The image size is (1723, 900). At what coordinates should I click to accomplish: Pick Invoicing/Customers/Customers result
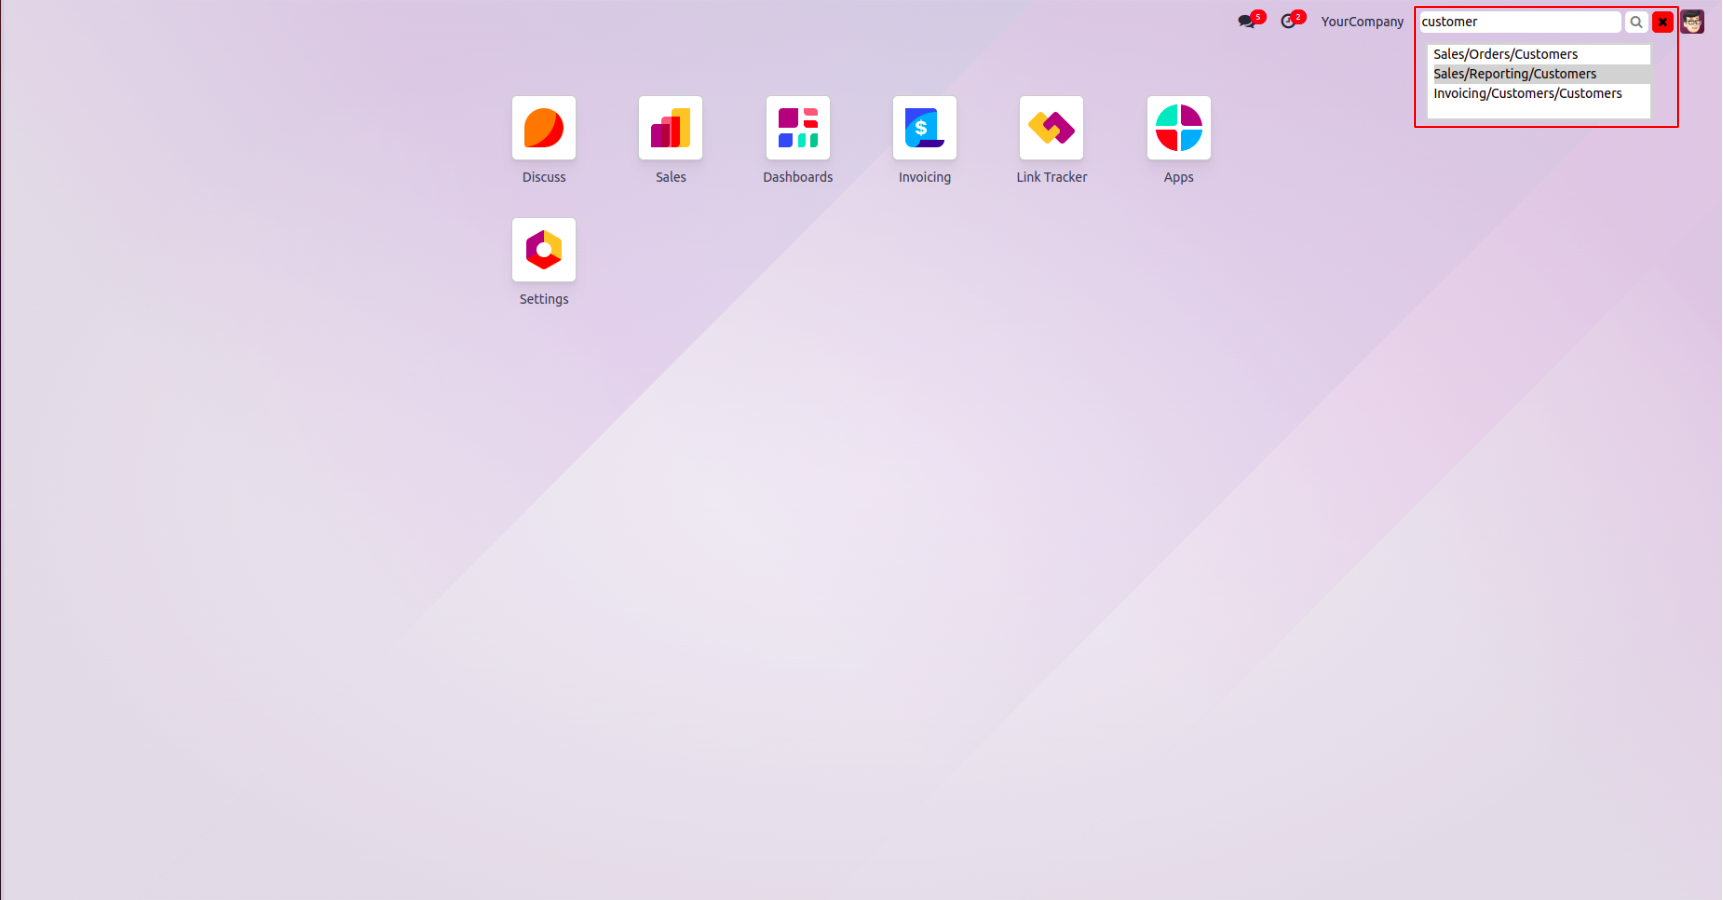click(1527, 93)
